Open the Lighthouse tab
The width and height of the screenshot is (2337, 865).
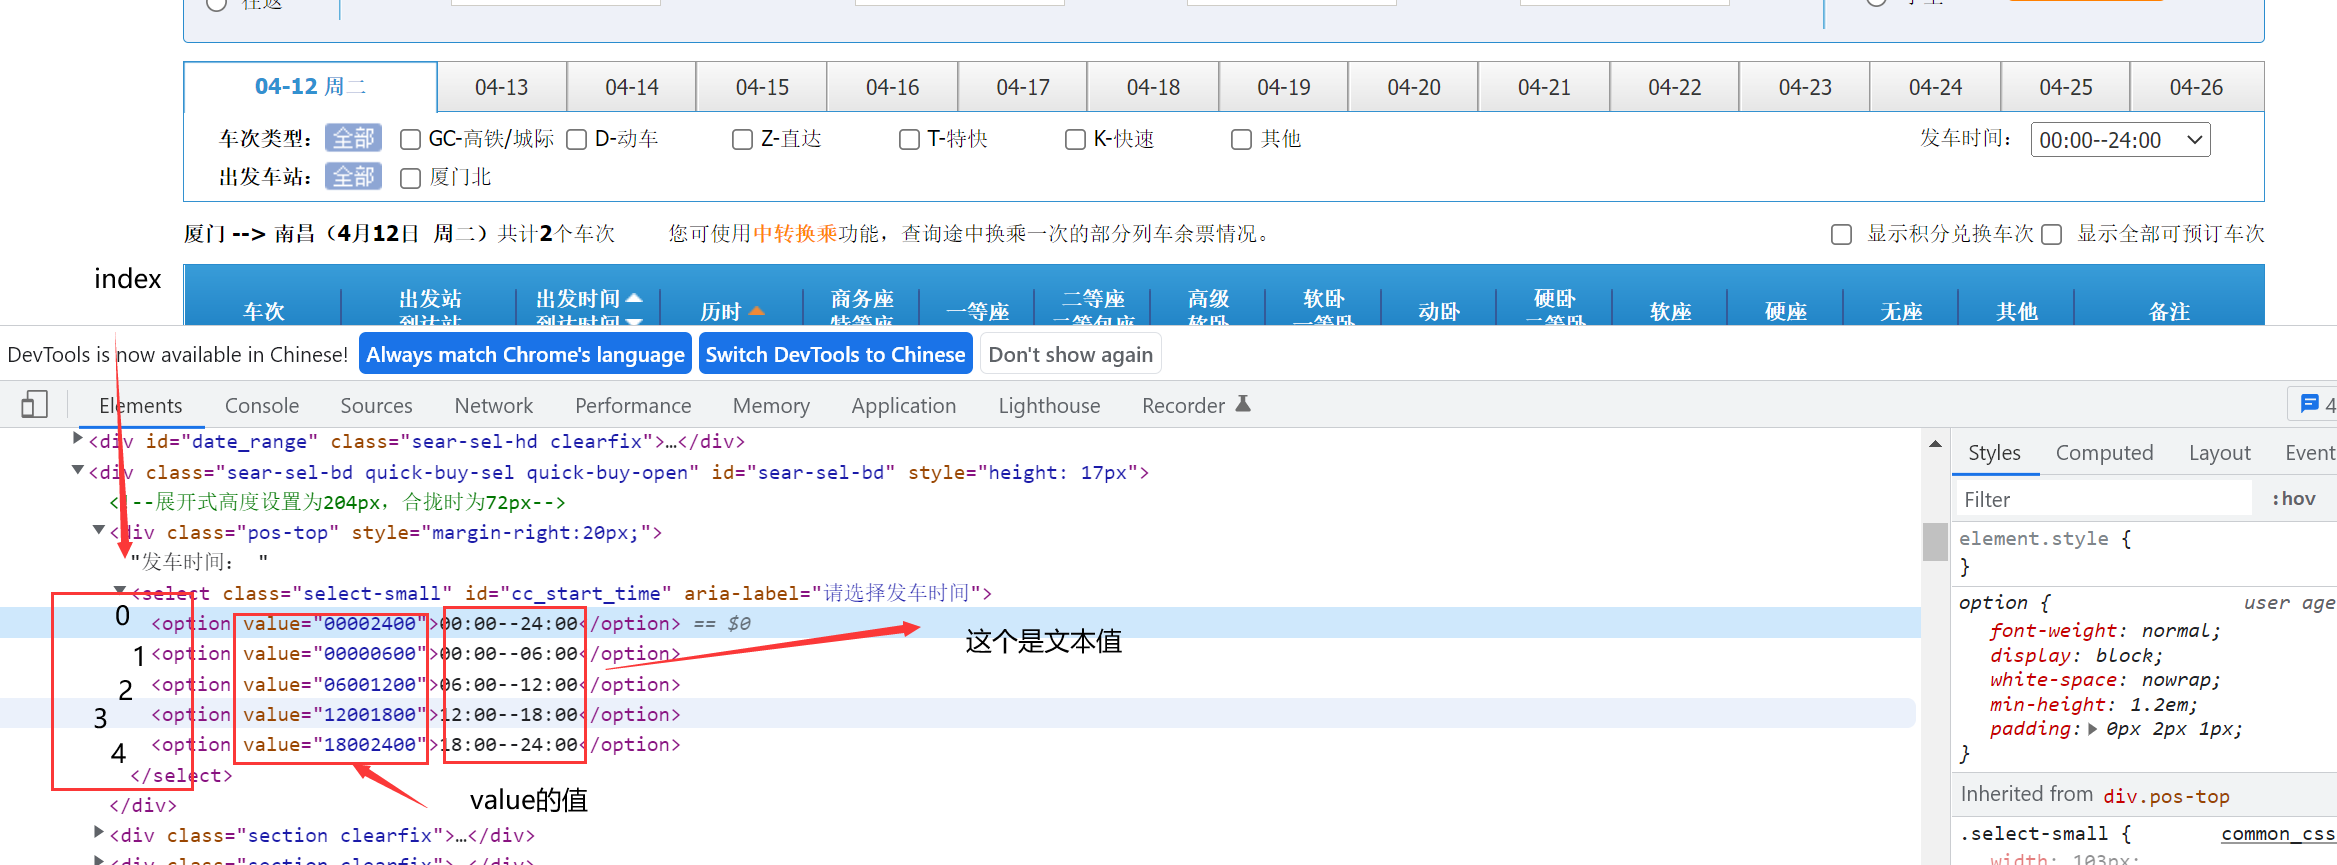pyautogui.click(x=1049, y=405)
